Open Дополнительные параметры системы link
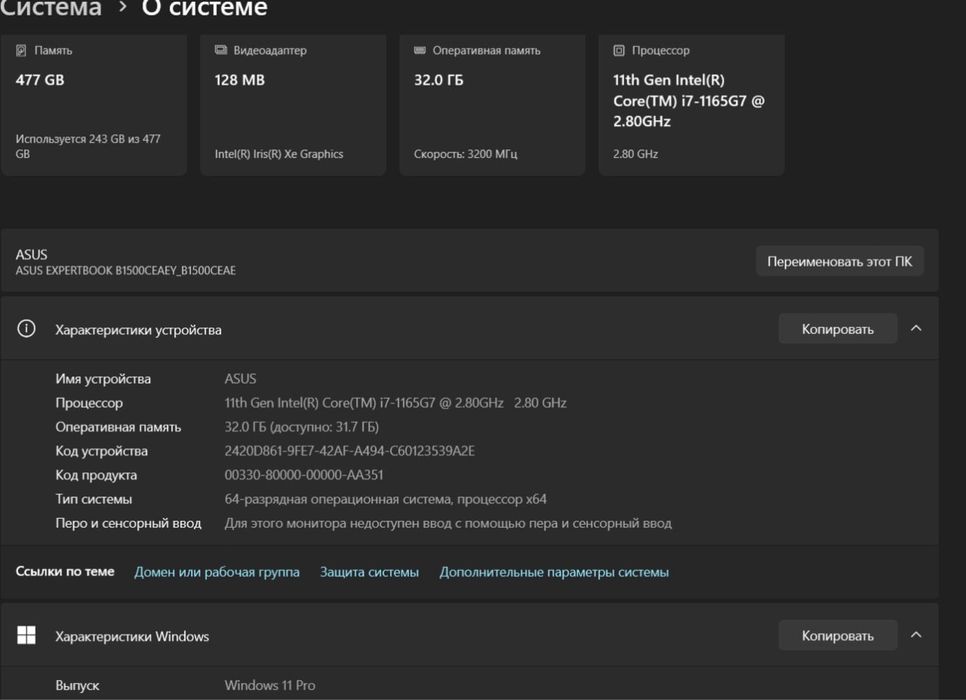 [x=554, y=572]
